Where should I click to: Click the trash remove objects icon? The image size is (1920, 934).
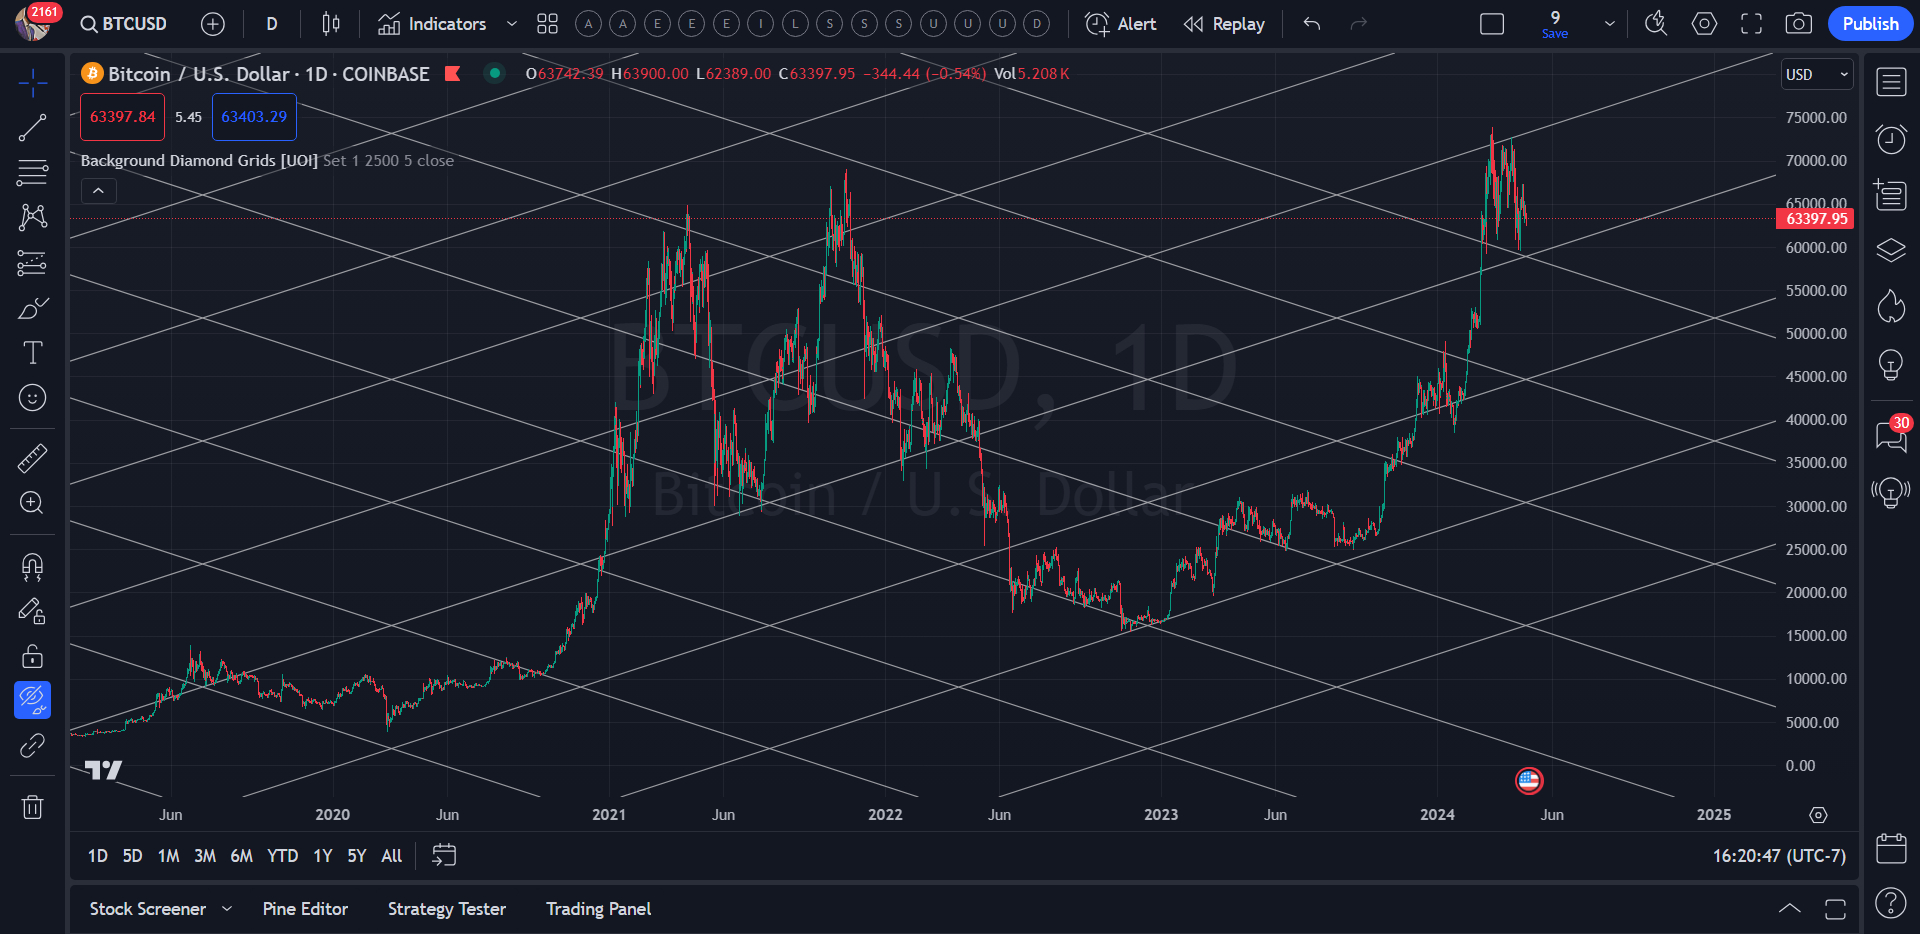point(32,806)
